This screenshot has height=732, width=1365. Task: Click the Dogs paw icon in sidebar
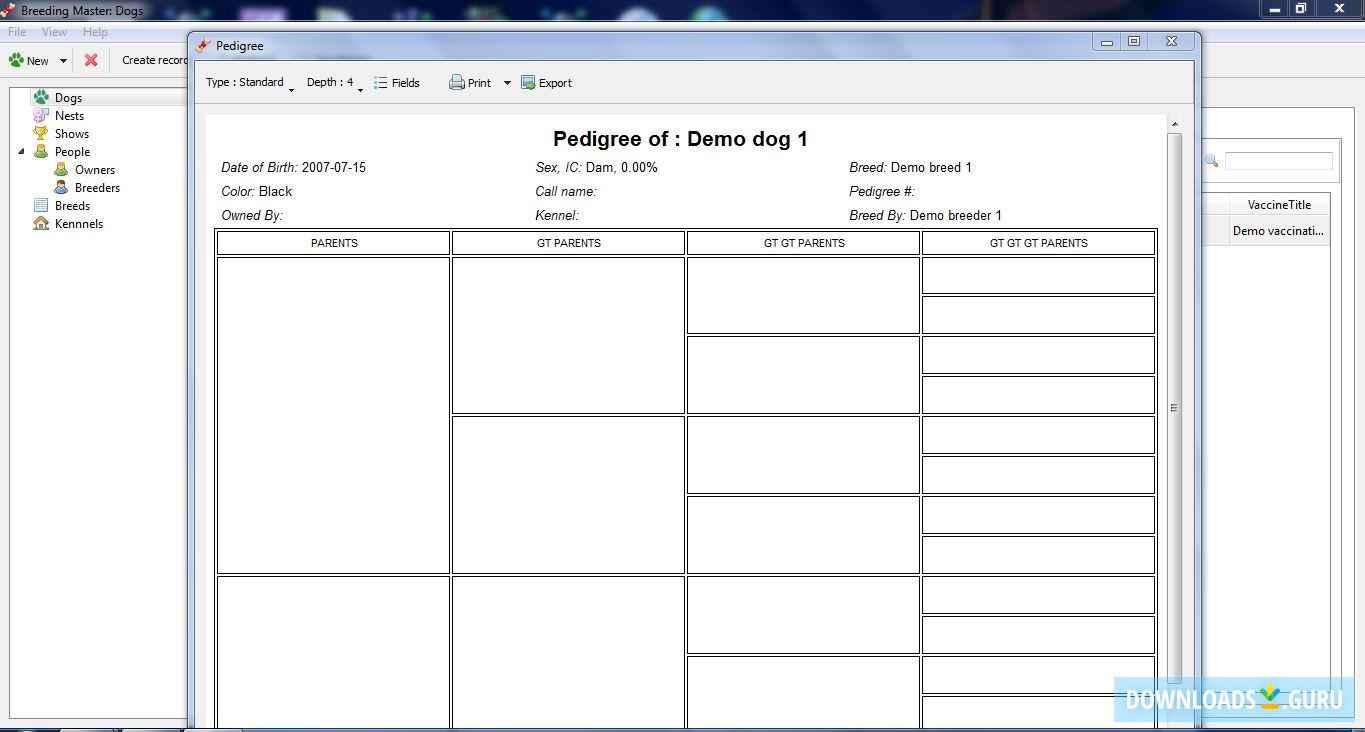pos(41,97)
